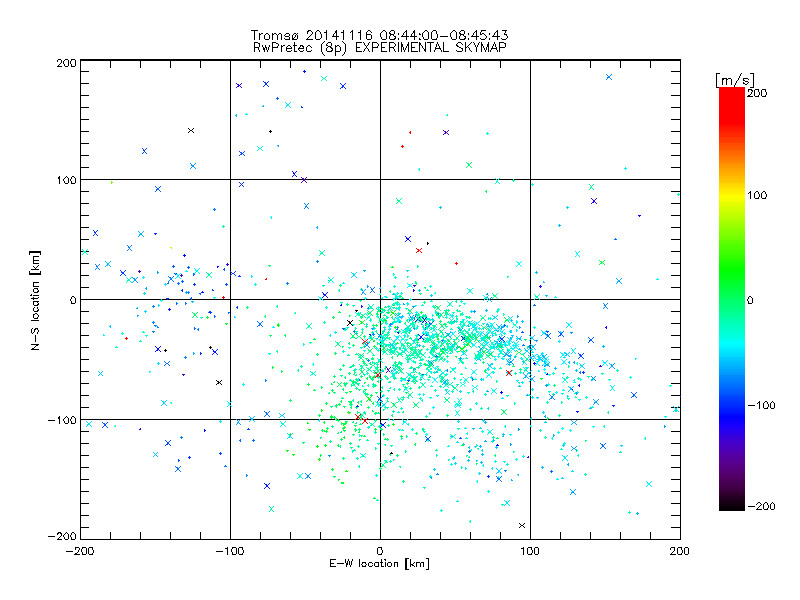
Task: Pick the red top section of the color bar
Action: 732,105
